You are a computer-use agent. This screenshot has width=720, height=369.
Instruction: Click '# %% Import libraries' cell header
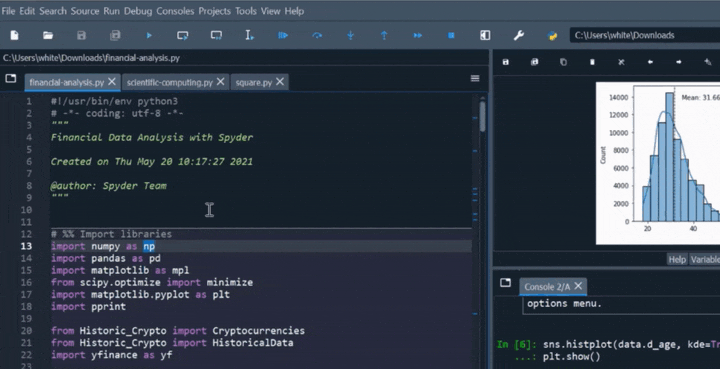(x=111, y=234)
